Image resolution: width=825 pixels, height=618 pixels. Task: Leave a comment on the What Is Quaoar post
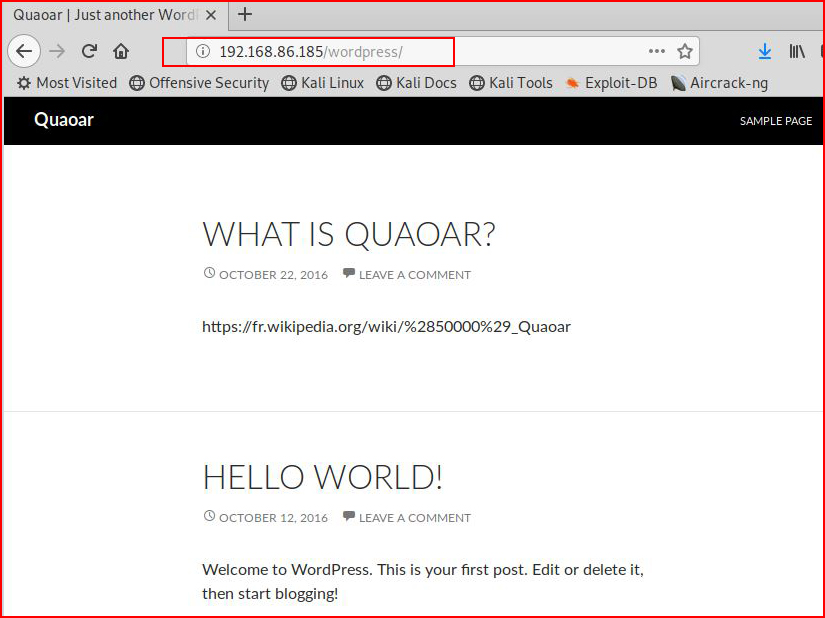(415, 275)
